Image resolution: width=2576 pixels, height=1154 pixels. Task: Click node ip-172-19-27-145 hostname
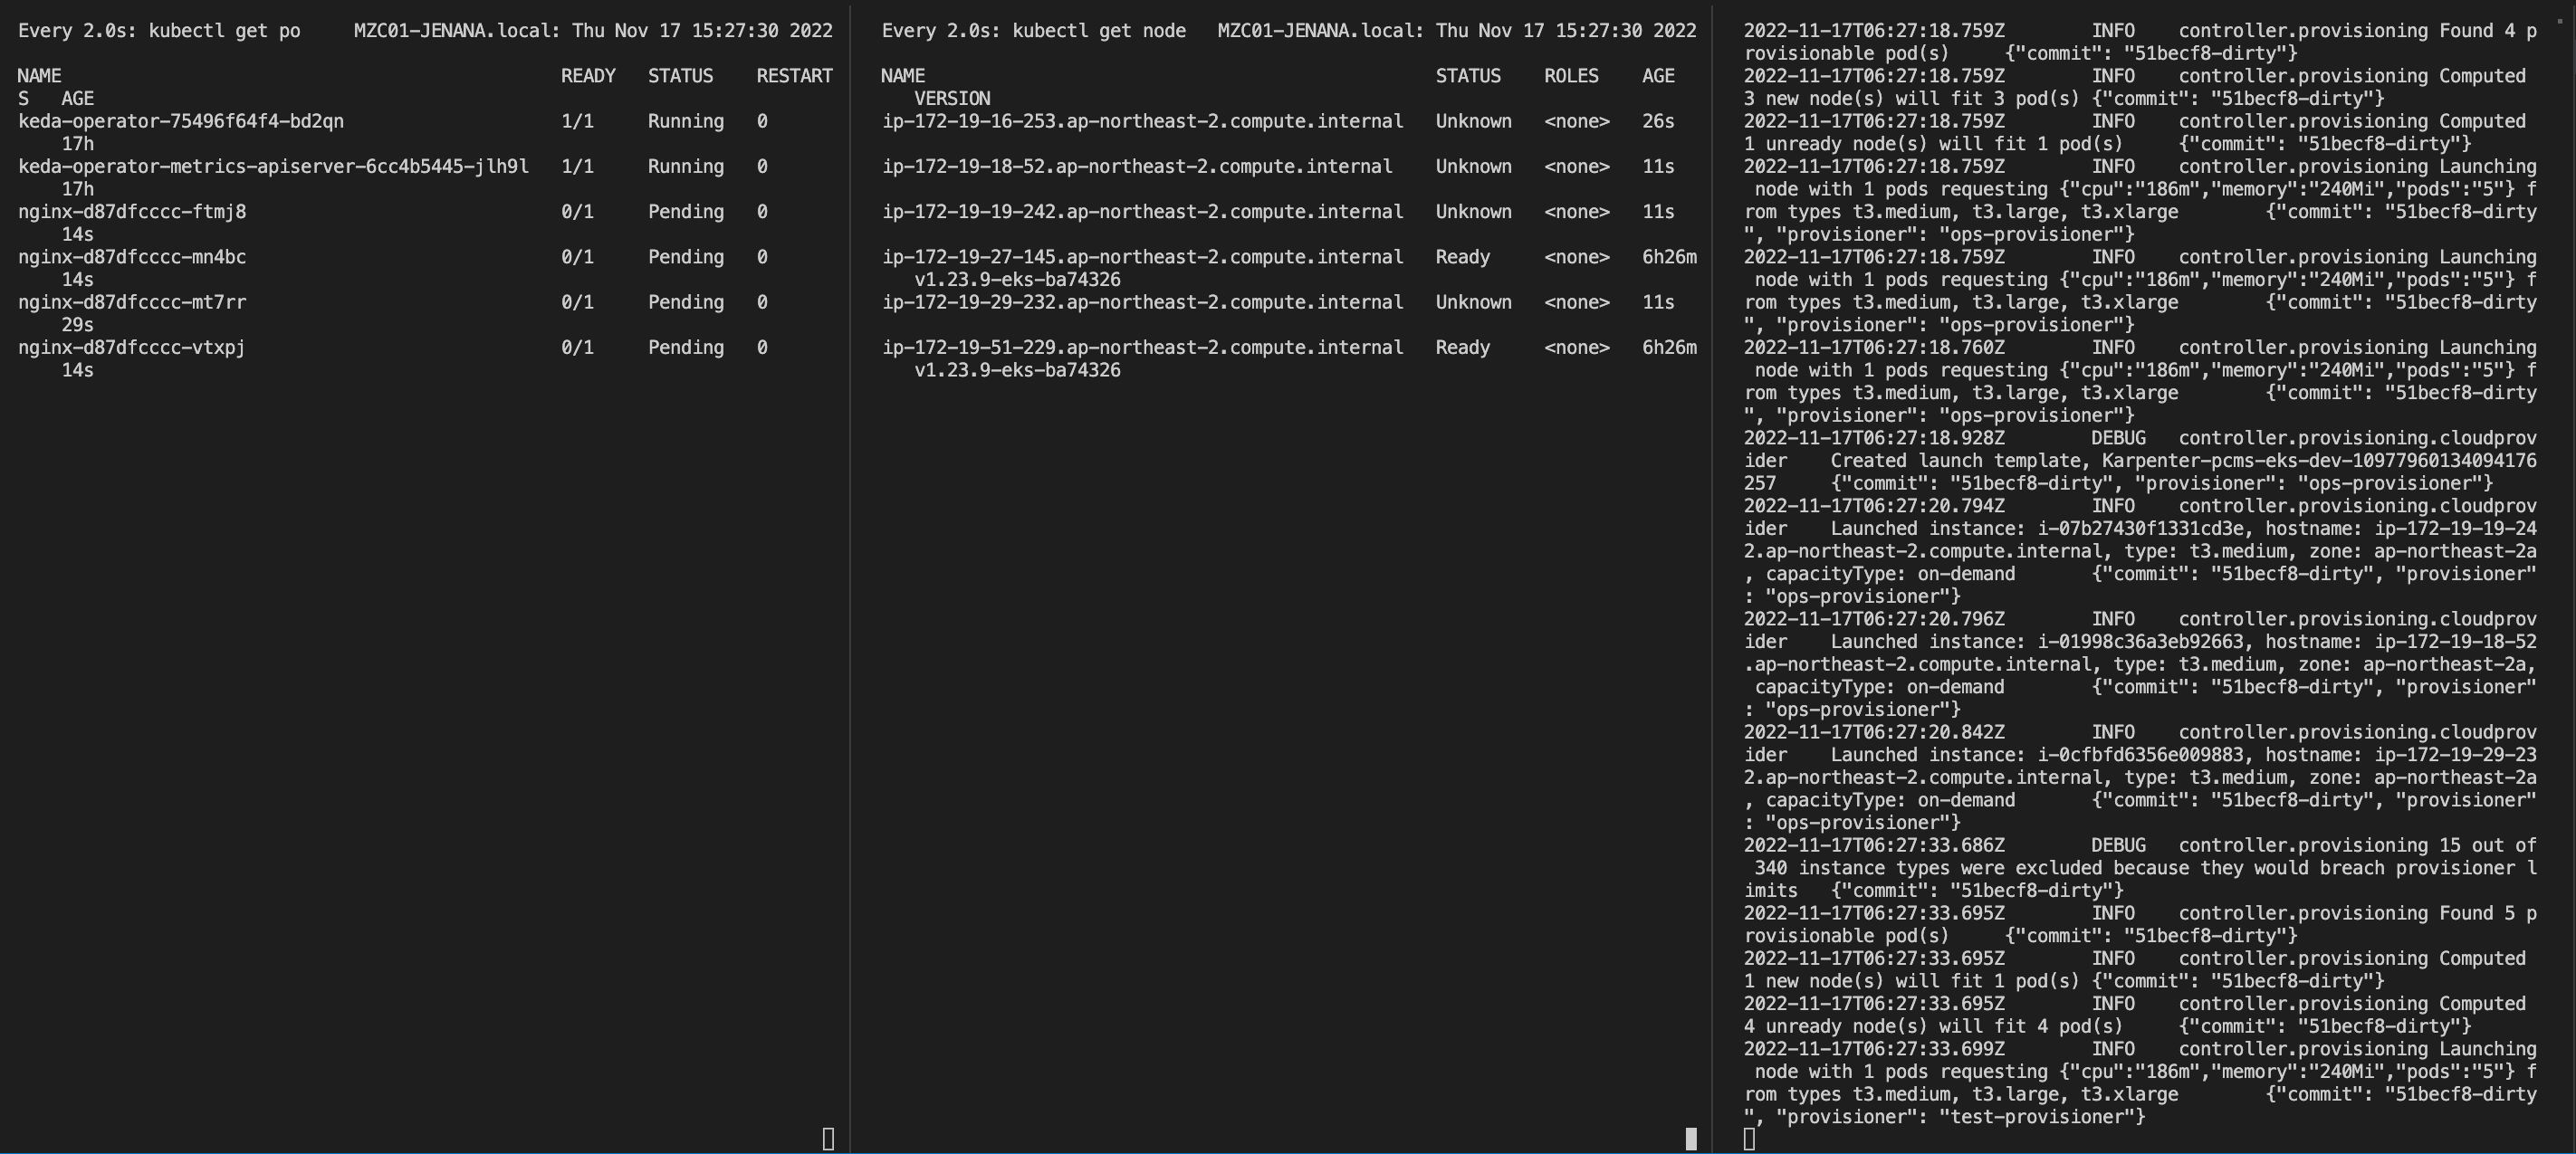tap(1142, 257)
